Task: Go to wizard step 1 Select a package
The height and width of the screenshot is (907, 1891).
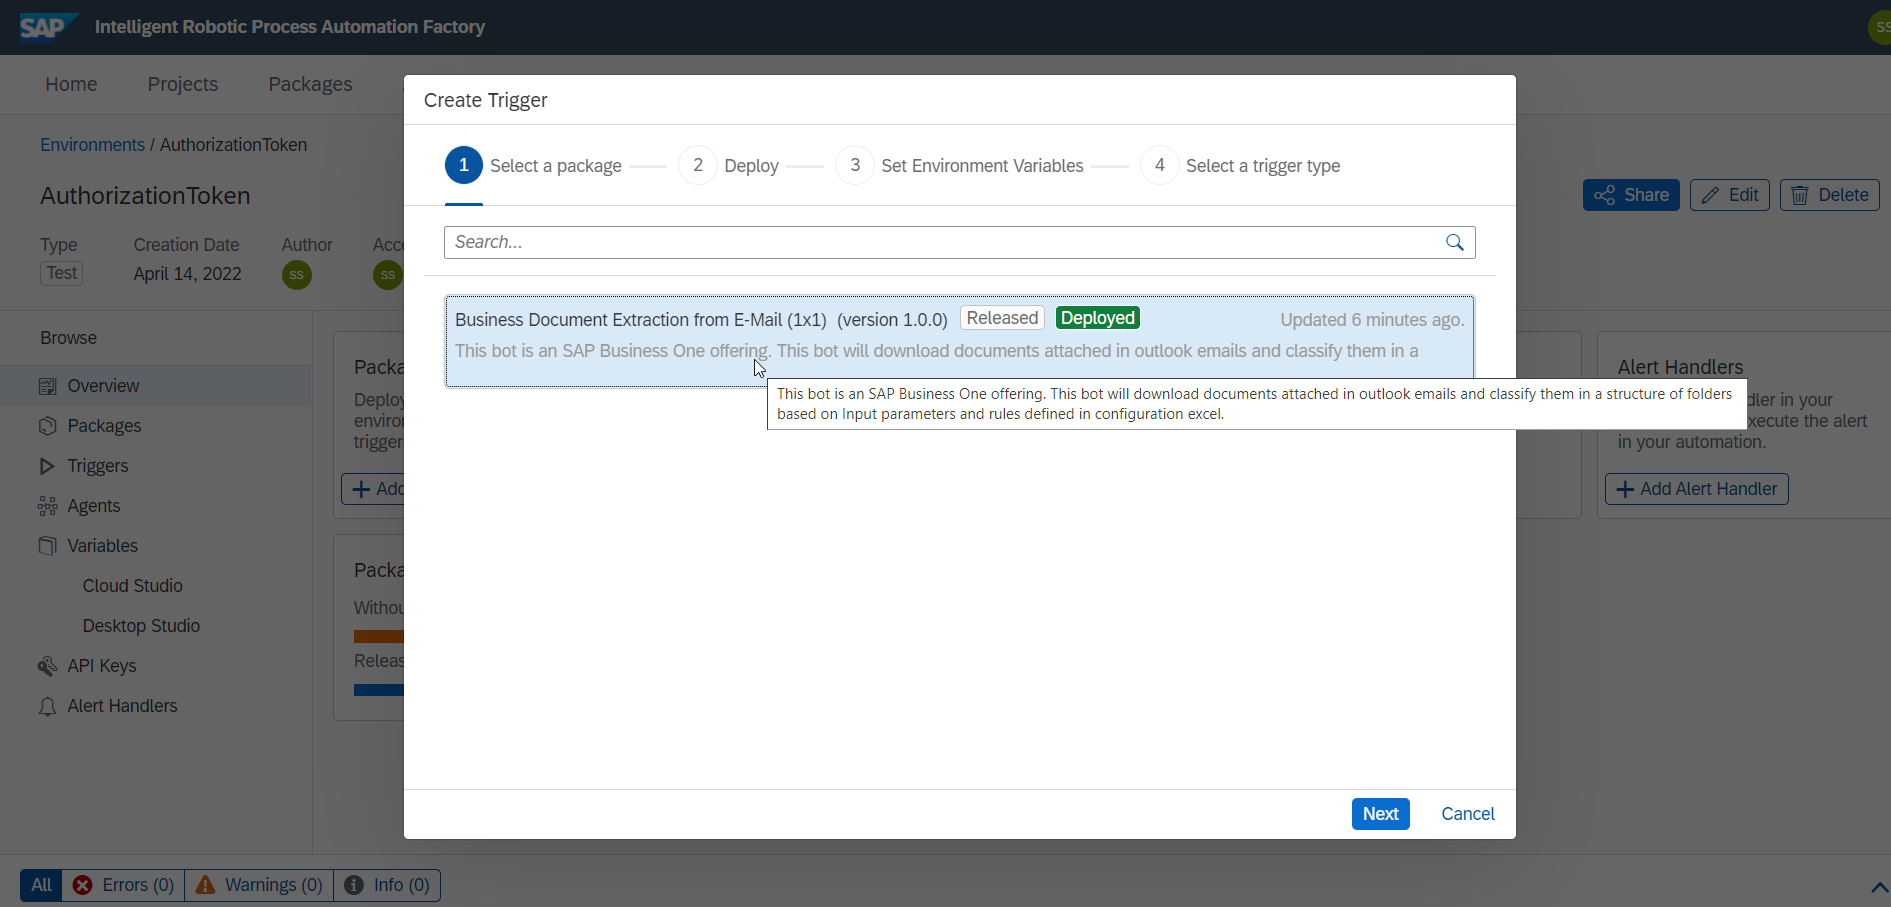Action: [534, 165]
